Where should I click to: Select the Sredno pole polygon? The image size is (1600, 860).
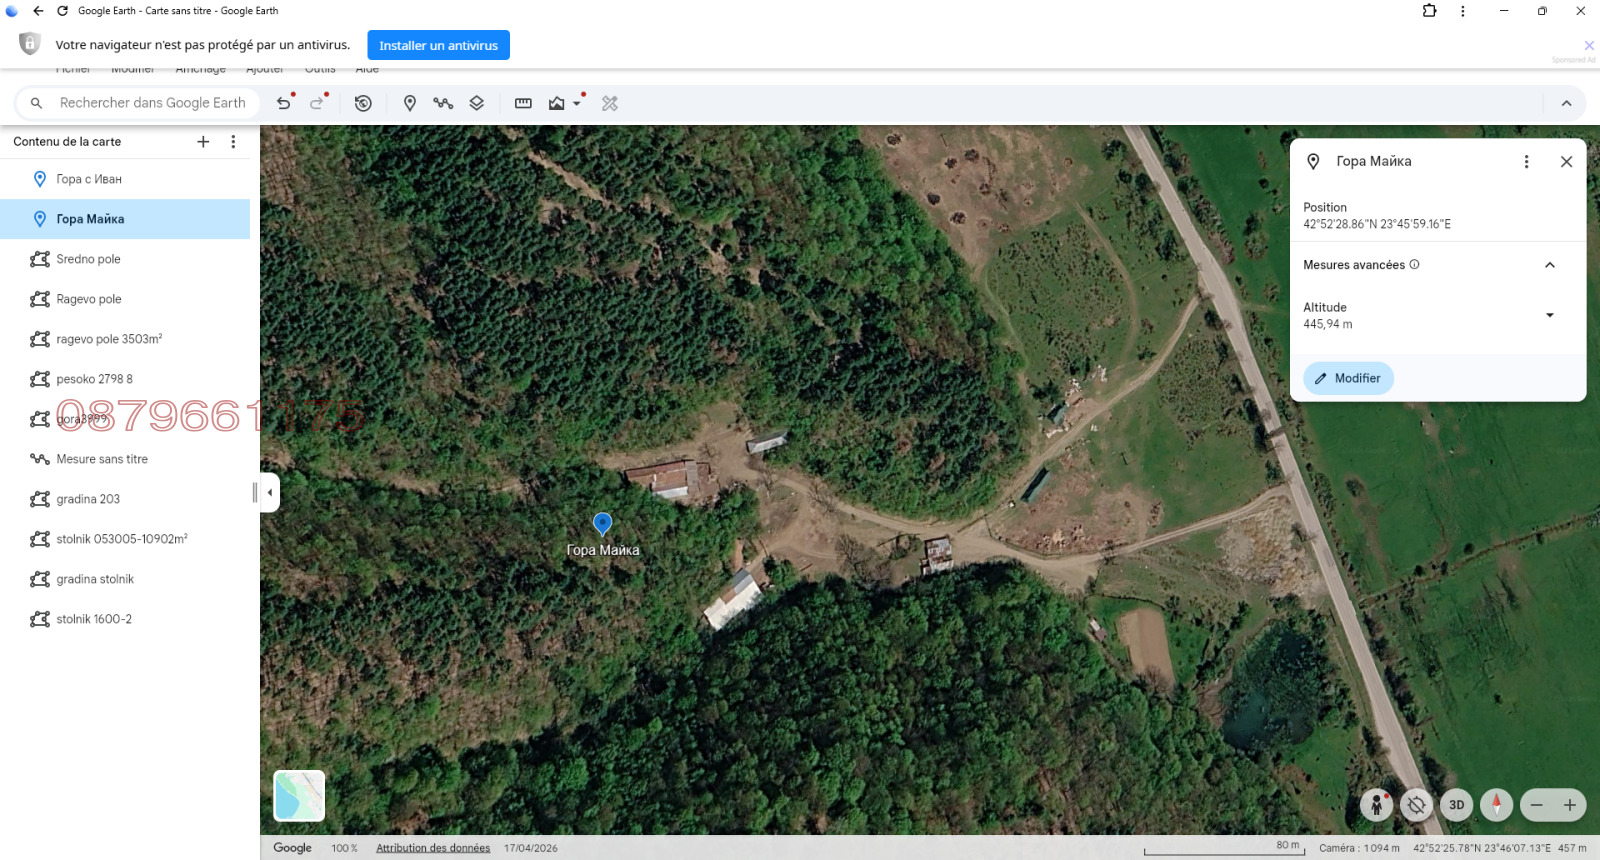pos(125,259)
